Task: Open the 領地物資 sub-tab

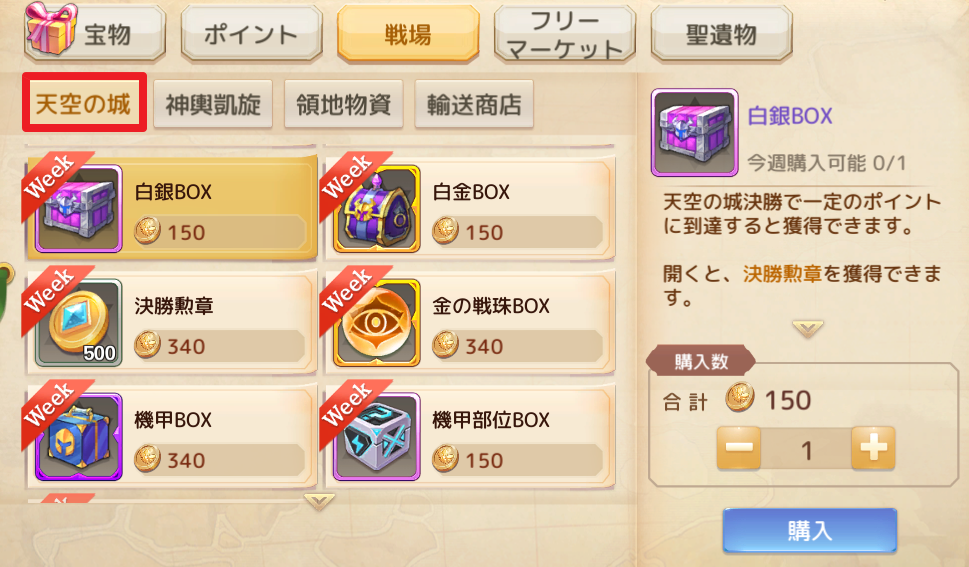Action: [344, 104]
